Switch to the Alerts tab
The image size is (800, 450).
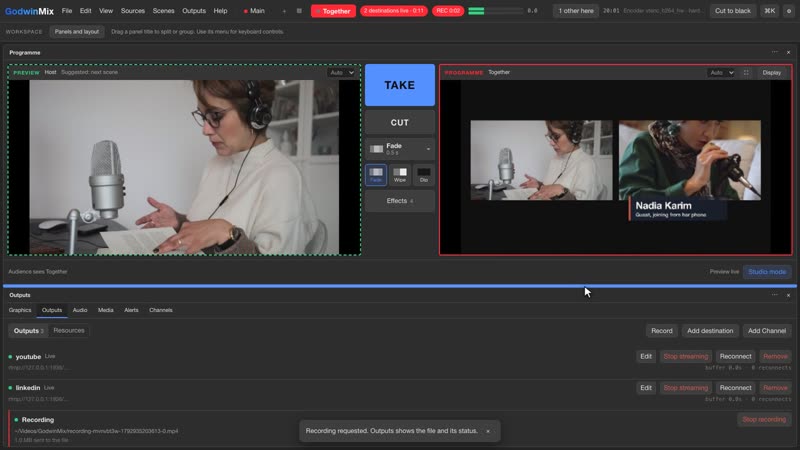[131, 310]
